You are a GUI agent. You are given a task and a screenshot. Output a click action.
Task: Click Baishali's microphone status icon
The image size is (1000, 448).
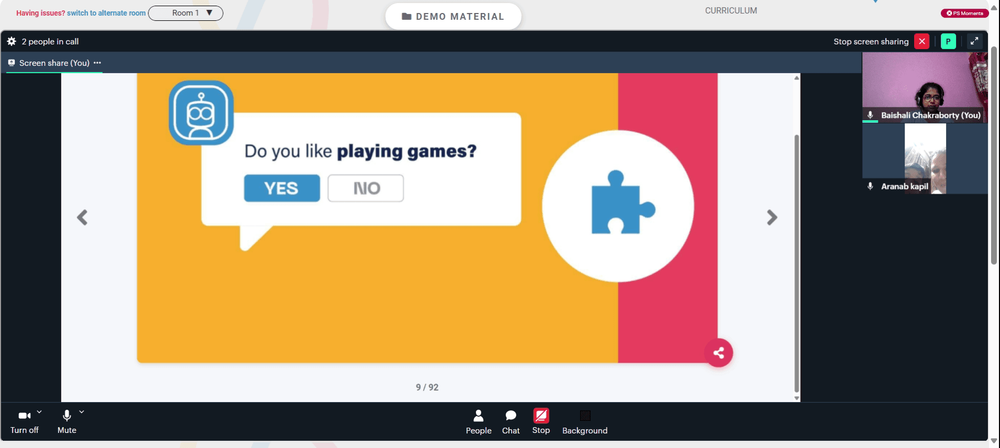(x=870, y=115)
